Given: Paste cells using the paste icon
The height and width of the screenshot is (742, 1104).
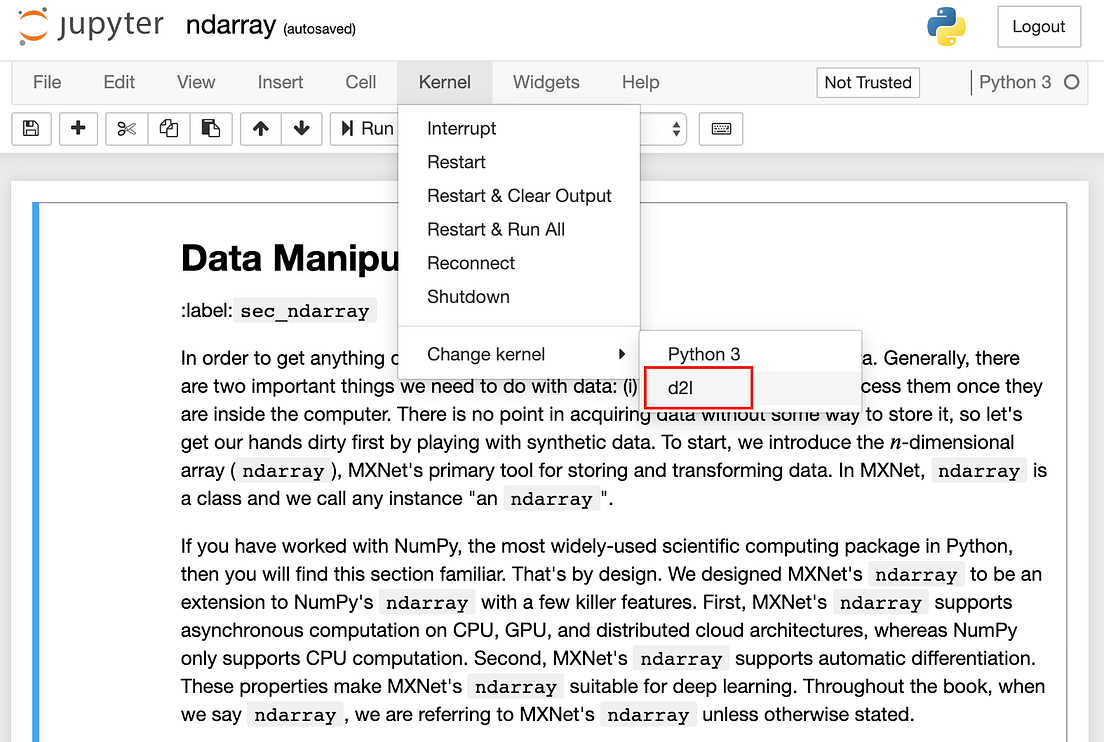Looking at the screenshot, I should (x=211, y=128).
